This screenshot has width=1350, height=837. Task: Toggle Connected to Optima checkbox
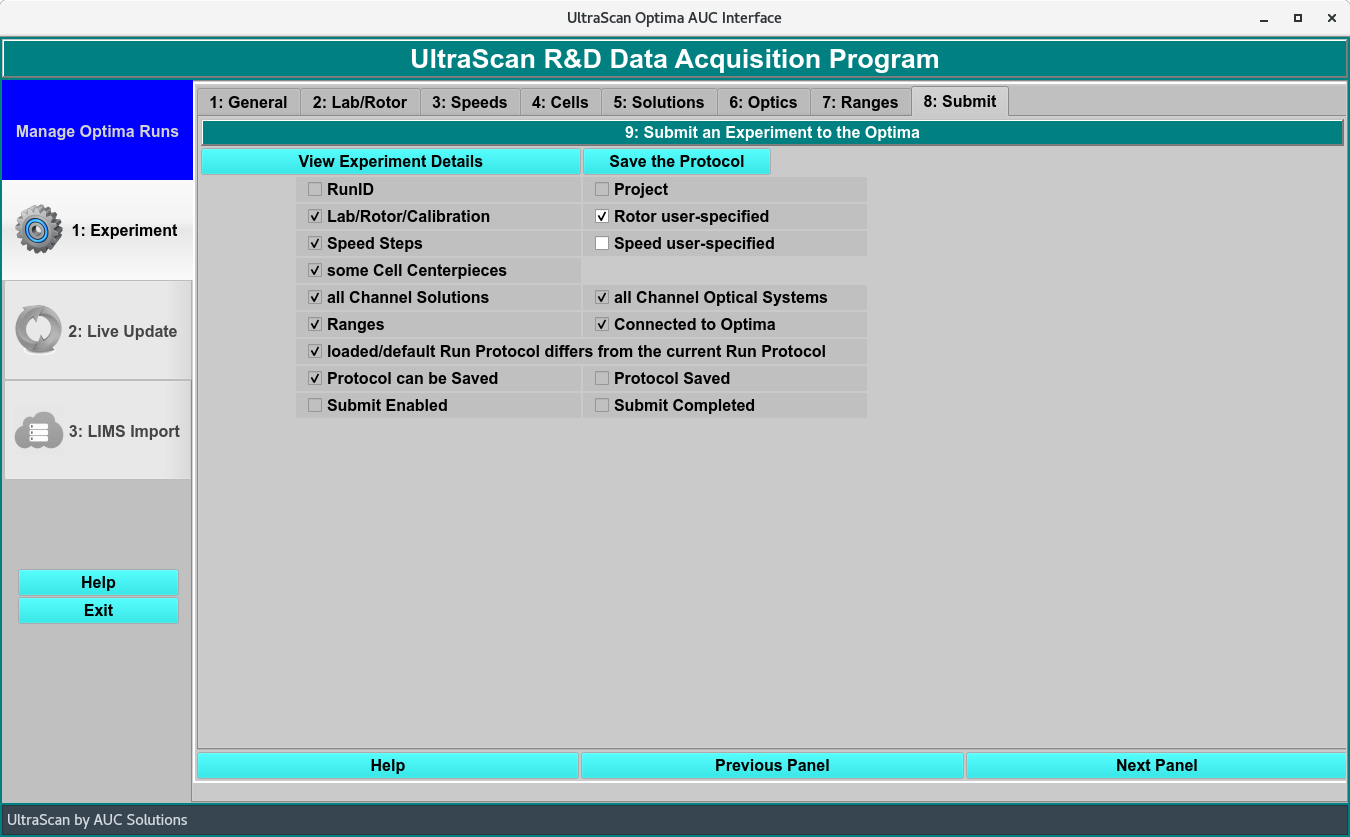point(602,324)
